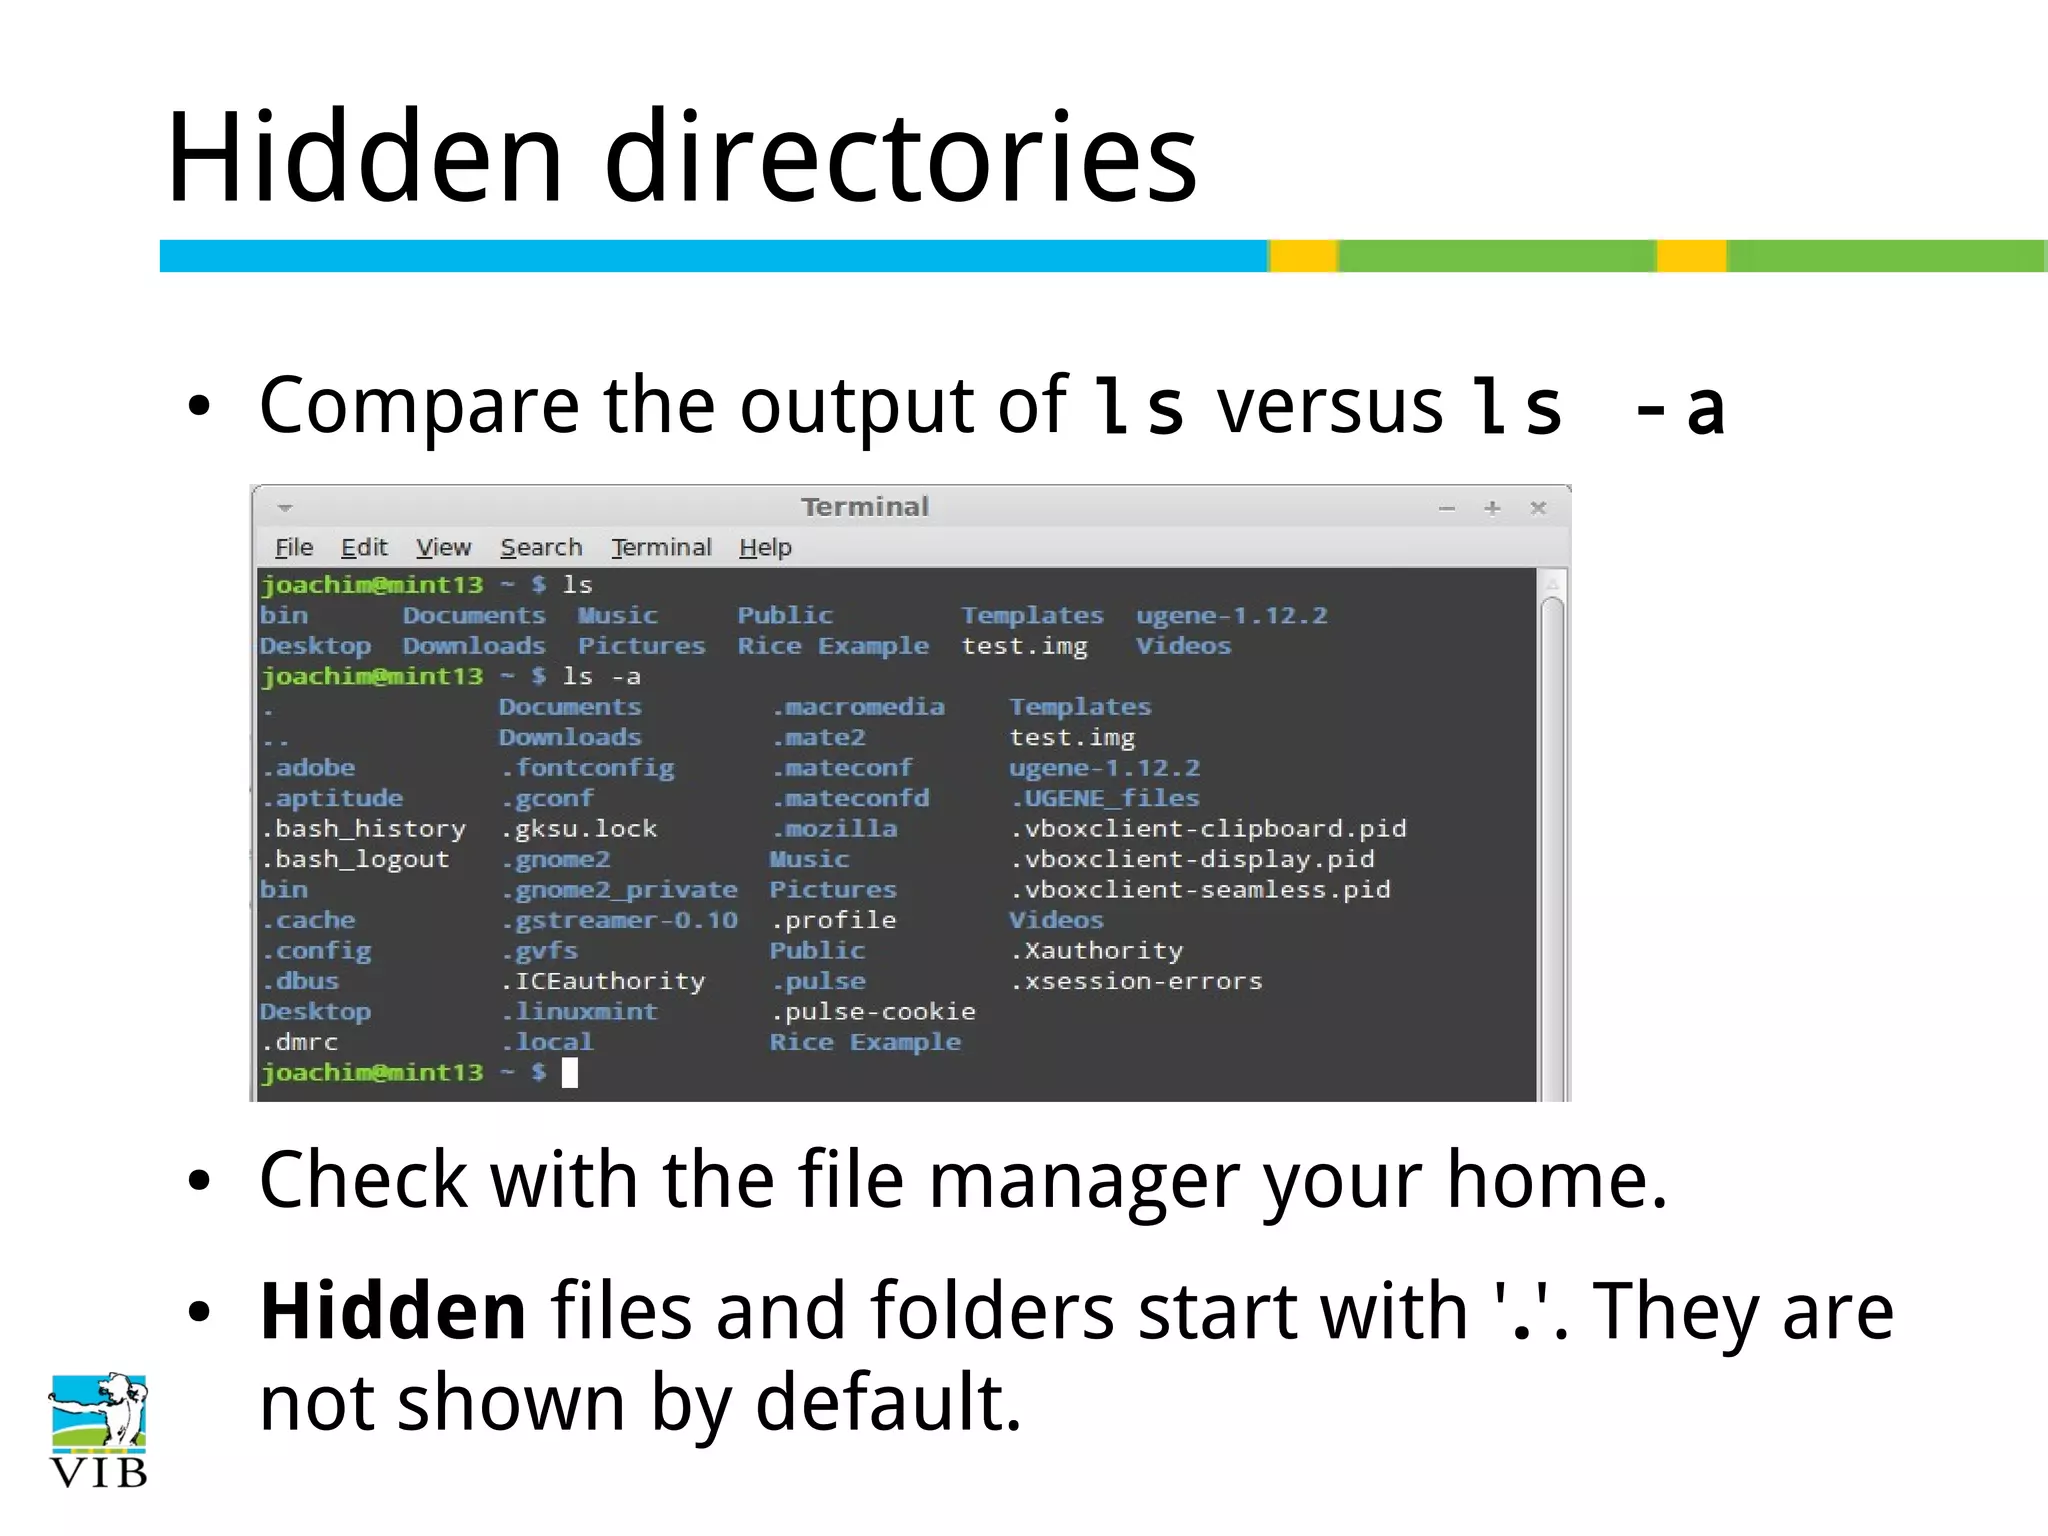2048x1536 pixels.
Task: Close the Terminal window with x icon
Action: (1538, 508)
